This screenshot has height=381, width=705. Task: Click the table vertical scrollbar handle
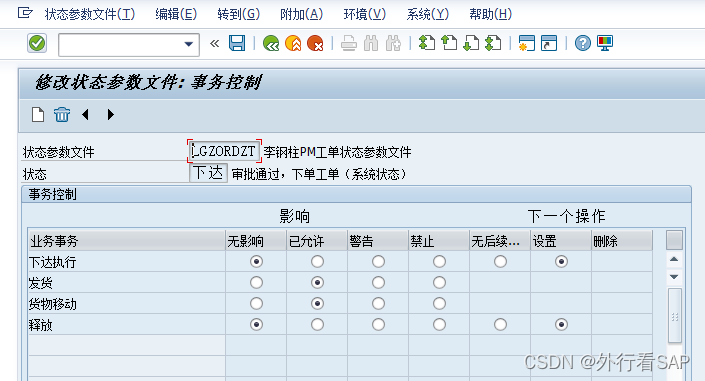tap(675, 316)
